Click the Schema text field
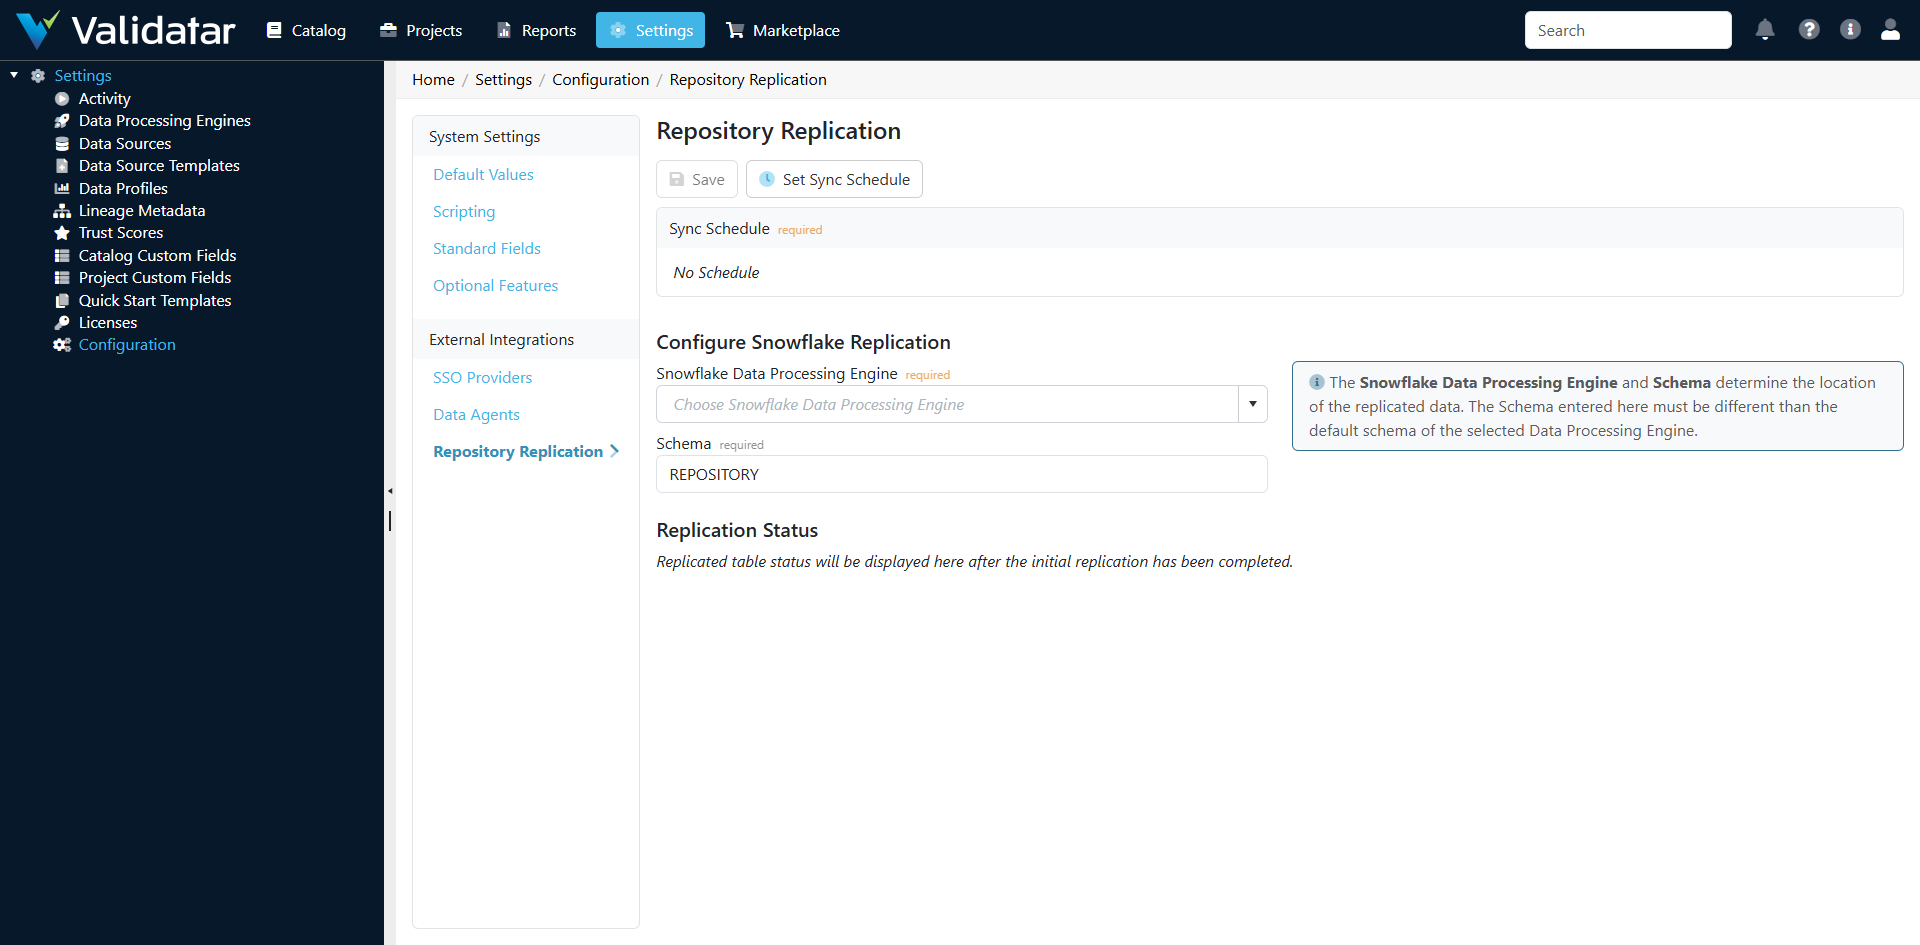The height and width of the screenshot is (945, 1920). pyautogui.click(x=960, y=474)
